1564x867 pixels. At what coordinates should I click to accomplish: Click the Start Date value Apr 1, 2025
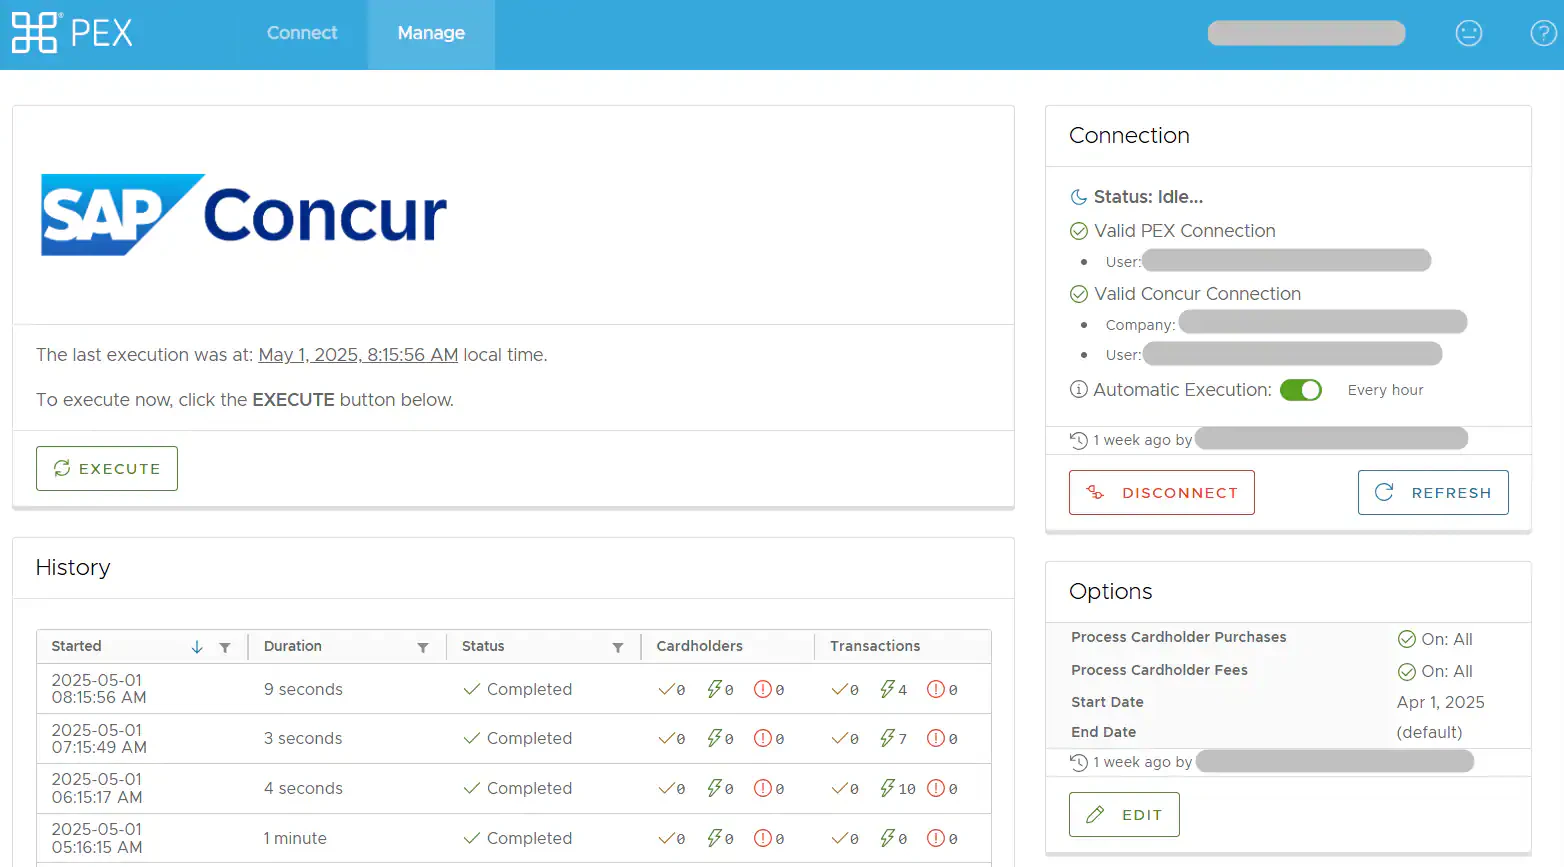(x=1440, y=702)
